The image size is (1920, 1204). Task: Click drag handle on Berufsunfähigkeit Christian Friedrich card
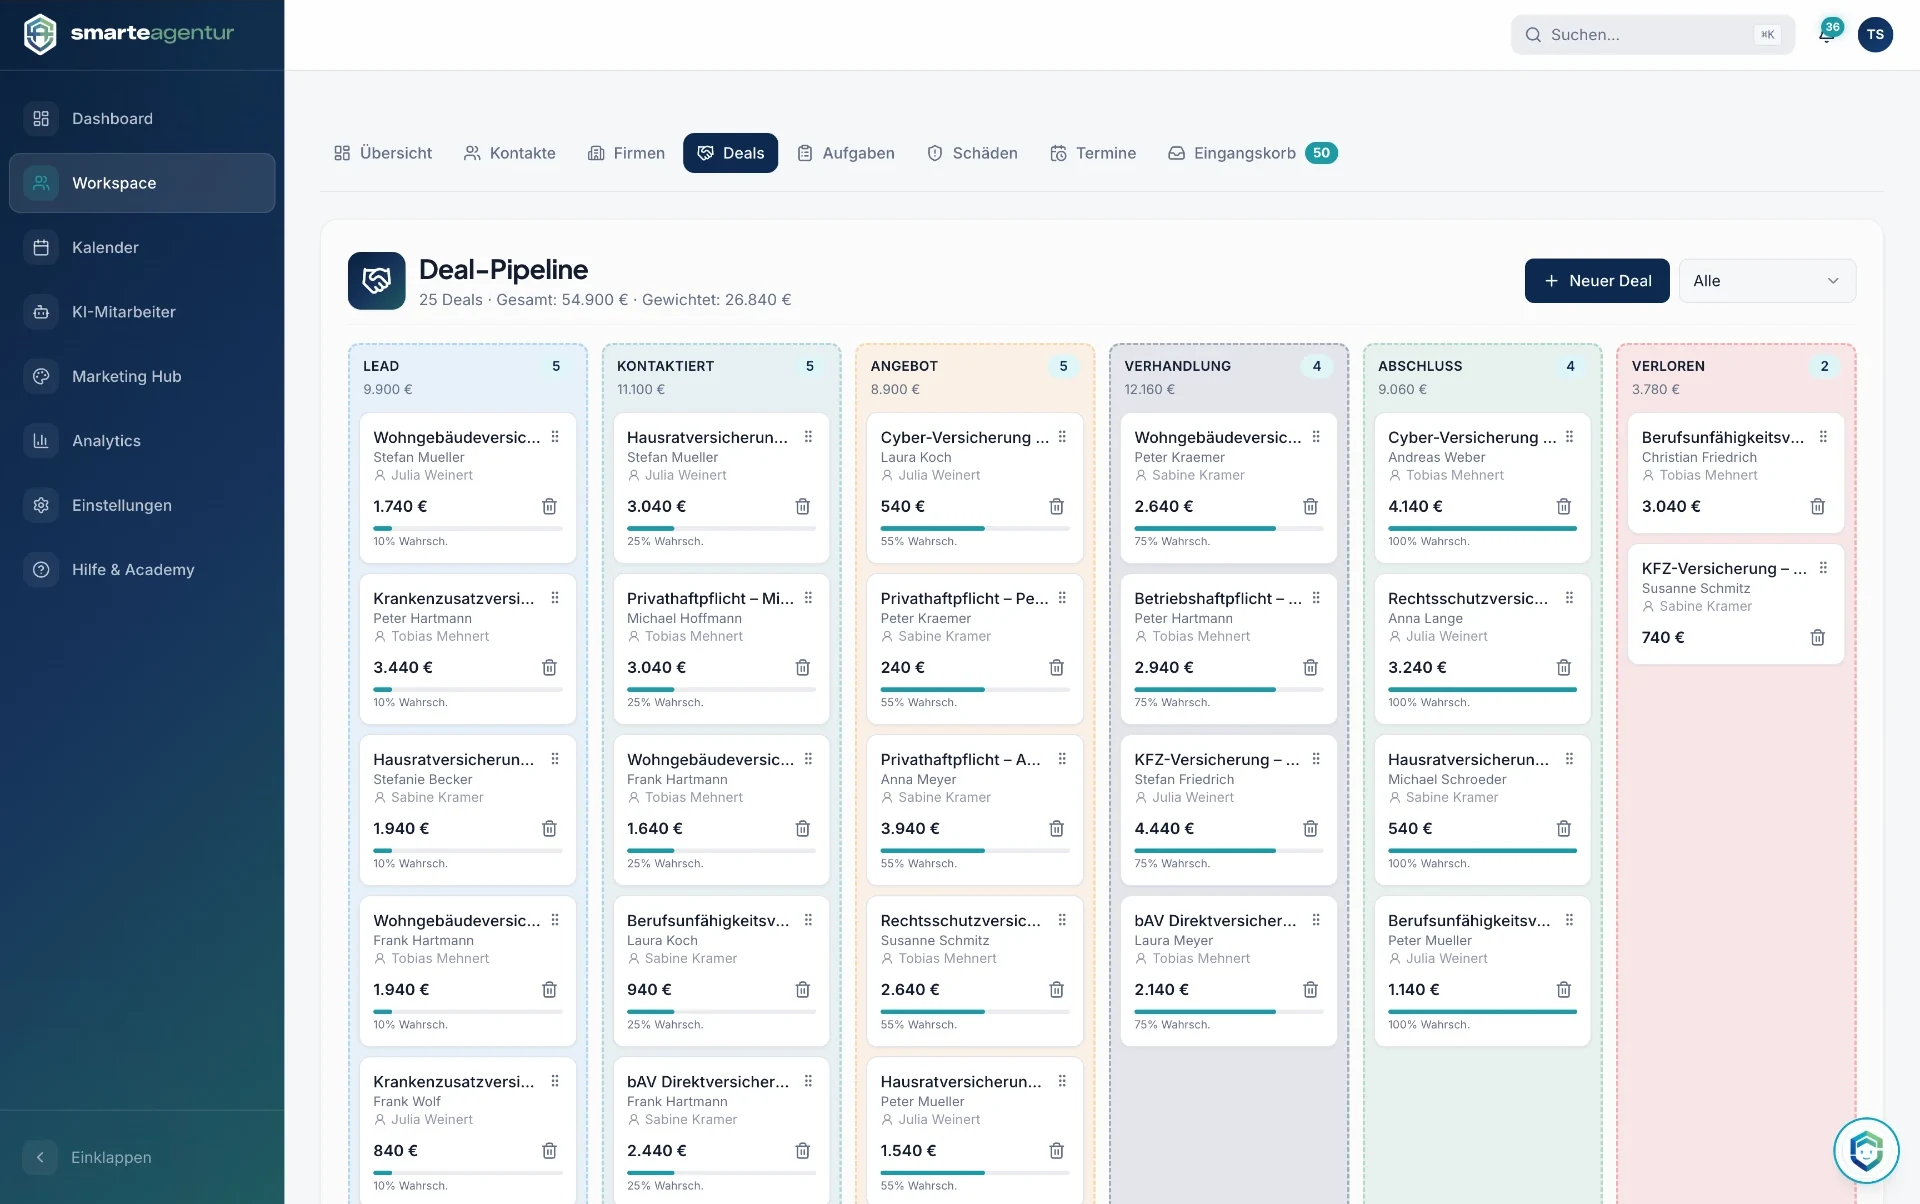(1823, 437)
